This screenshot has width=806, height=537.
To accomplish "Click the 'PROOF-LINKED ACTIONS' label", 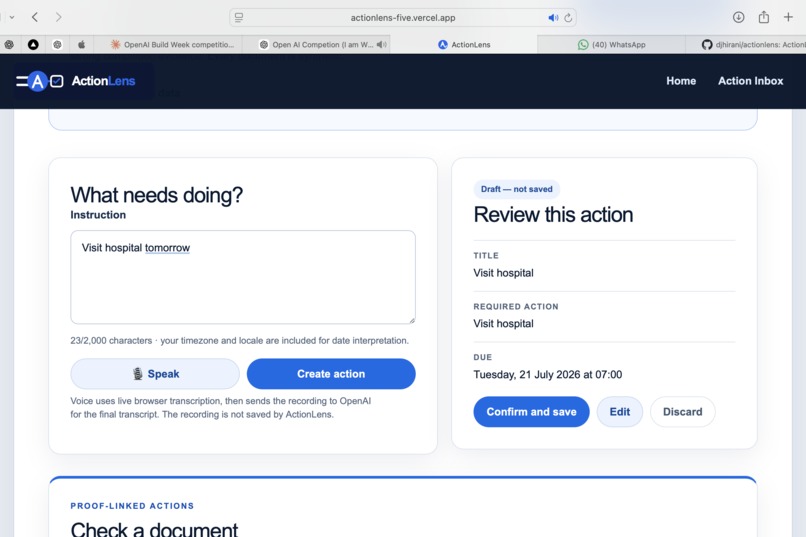I will pos(132,506).
